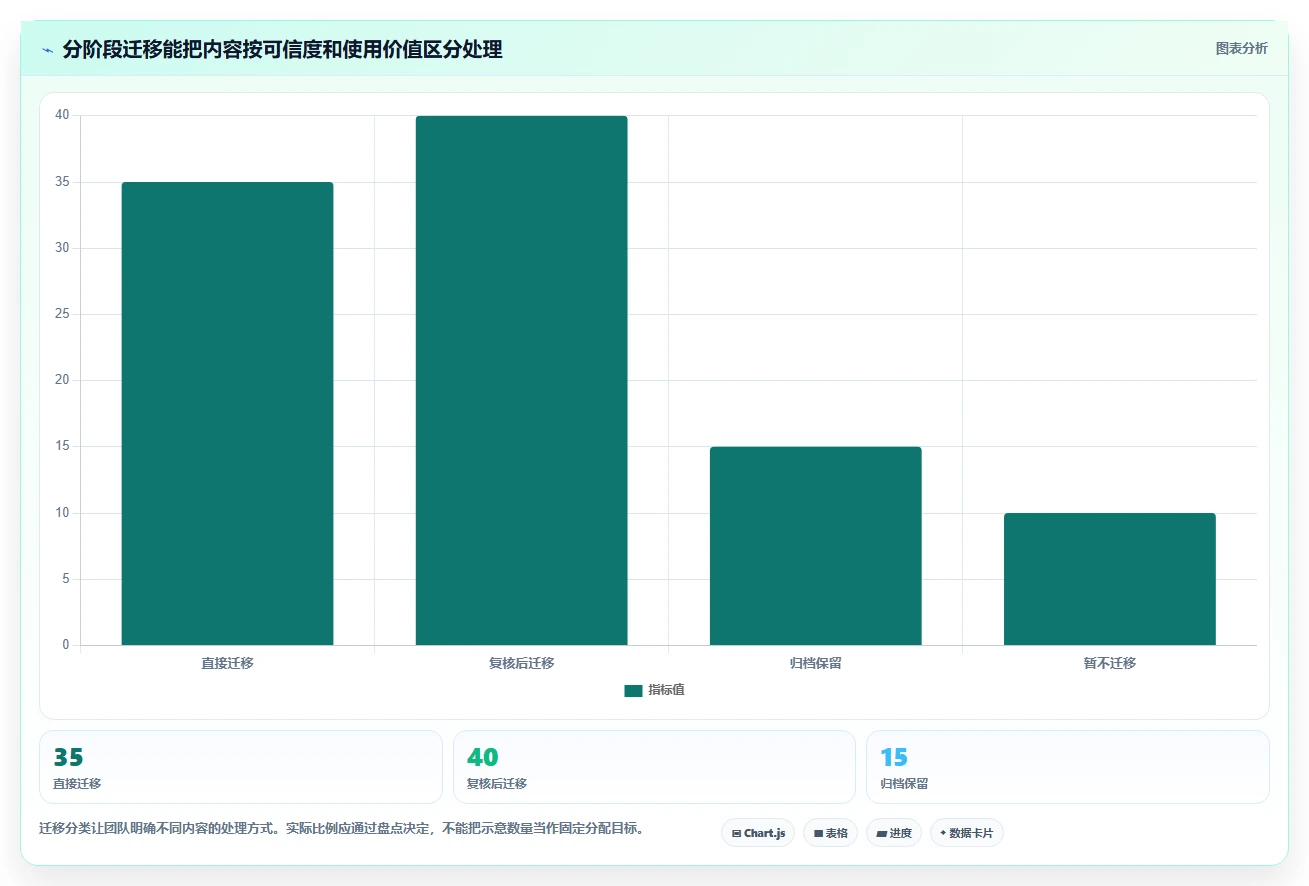Click the 数据卡片 pill tag

966,833
